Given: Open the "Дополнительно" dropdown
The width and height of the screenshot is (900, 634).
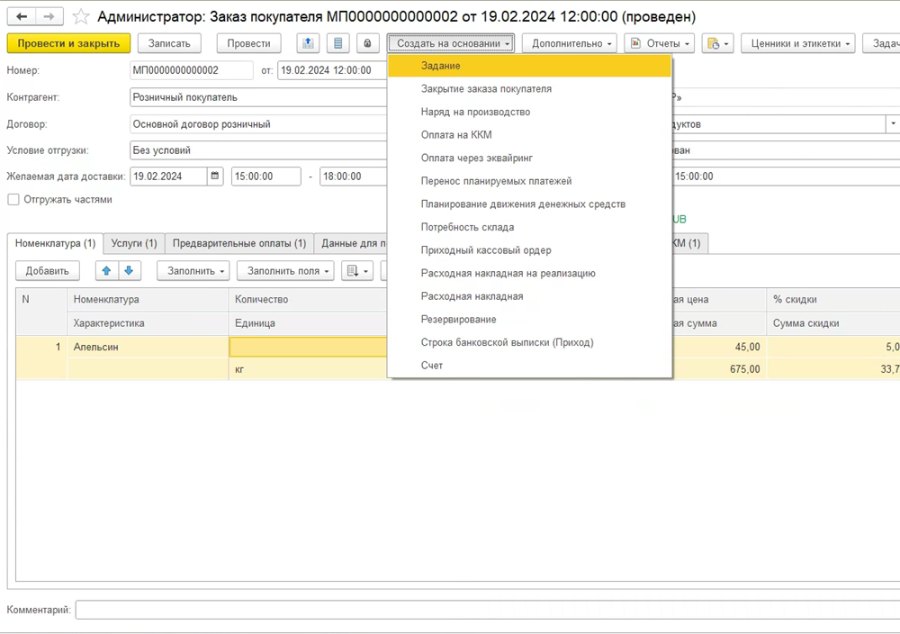Looking at the screenshot, I should [x=569, y=43].
